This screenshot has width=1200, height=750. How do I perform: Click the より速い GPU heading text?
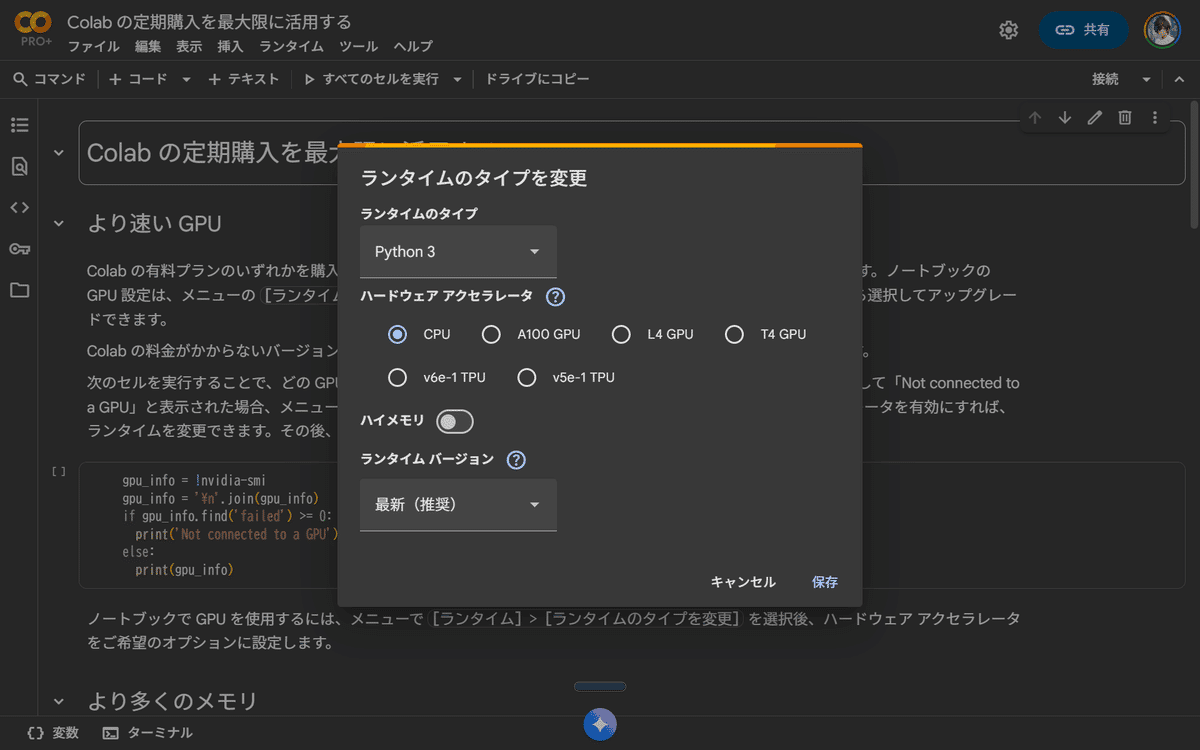coord(154,223)
